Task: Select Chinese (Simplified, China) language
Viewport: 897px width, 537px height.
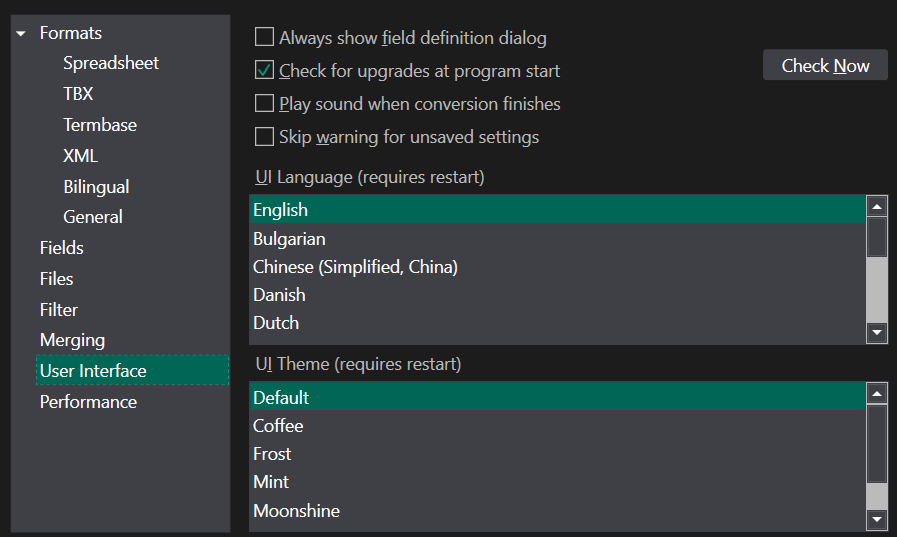Action: (557, 266)
